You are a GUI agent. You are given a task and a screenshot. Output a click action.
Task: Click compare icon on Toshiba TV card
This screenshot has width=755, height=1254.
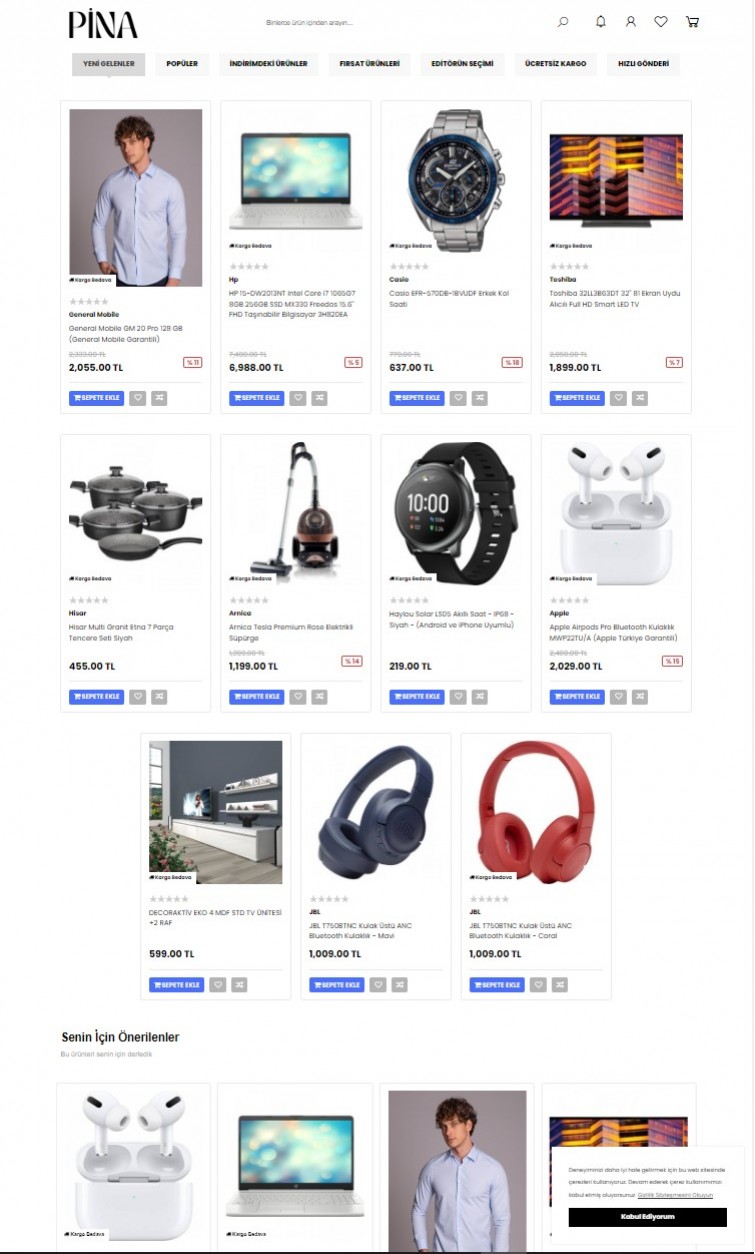coord(639,398)
